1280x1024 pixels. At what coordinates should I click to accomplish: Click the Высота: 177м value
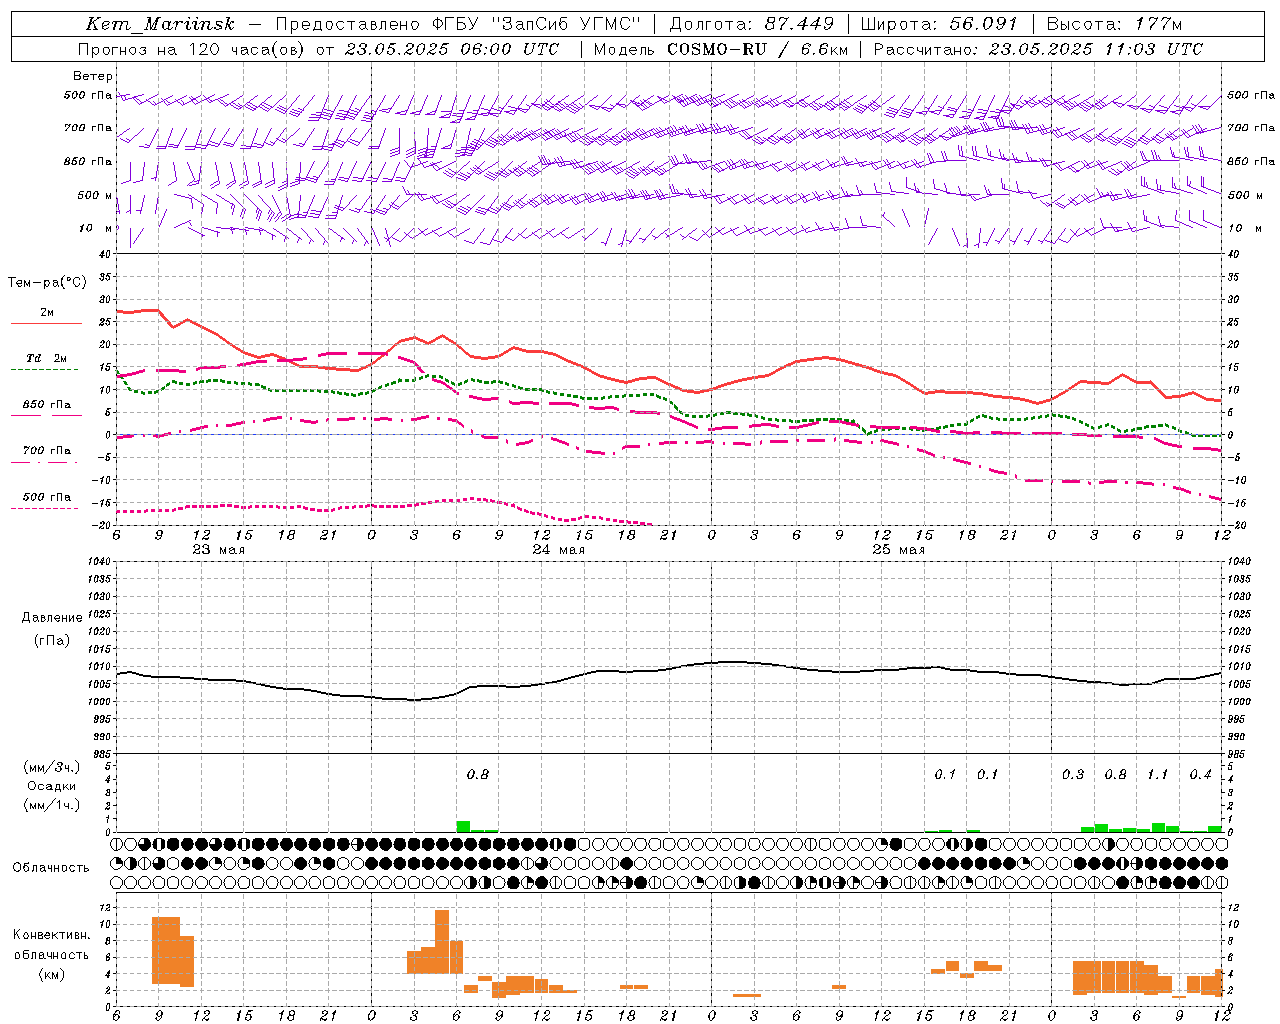pos(1114,24)
